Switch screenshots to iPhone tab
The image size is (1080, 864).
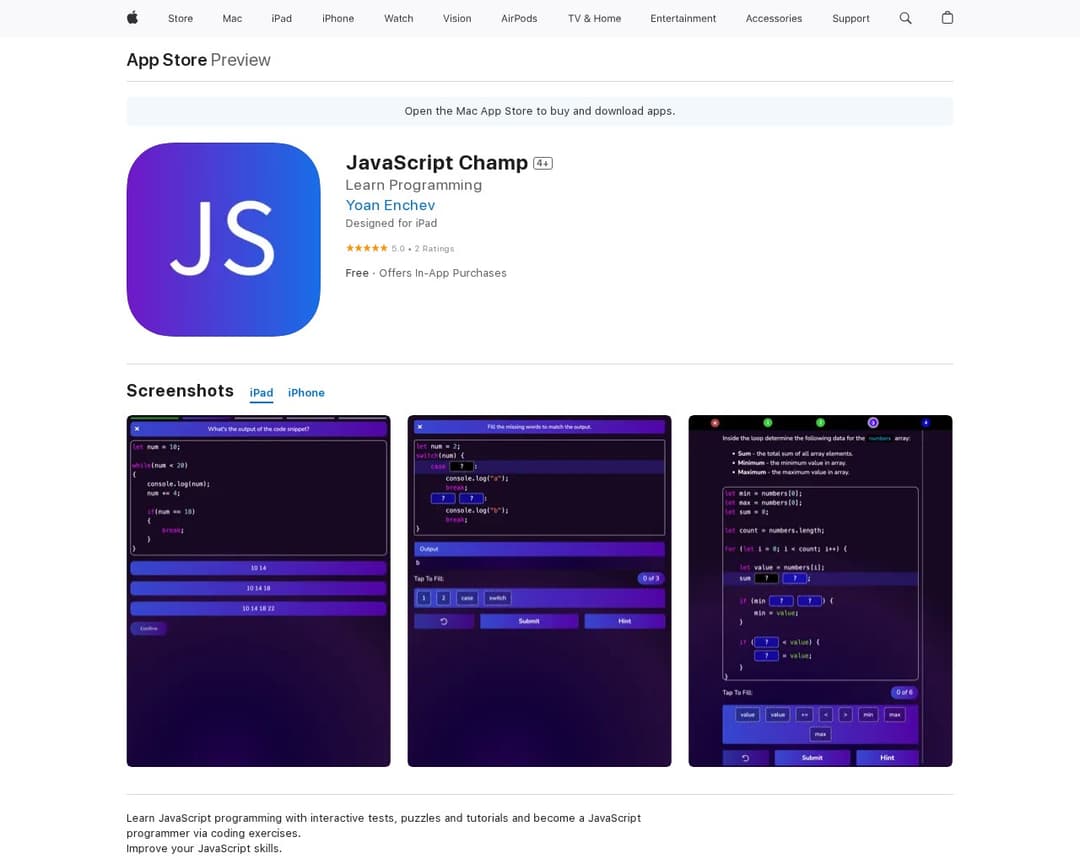(x=306, y=393)
